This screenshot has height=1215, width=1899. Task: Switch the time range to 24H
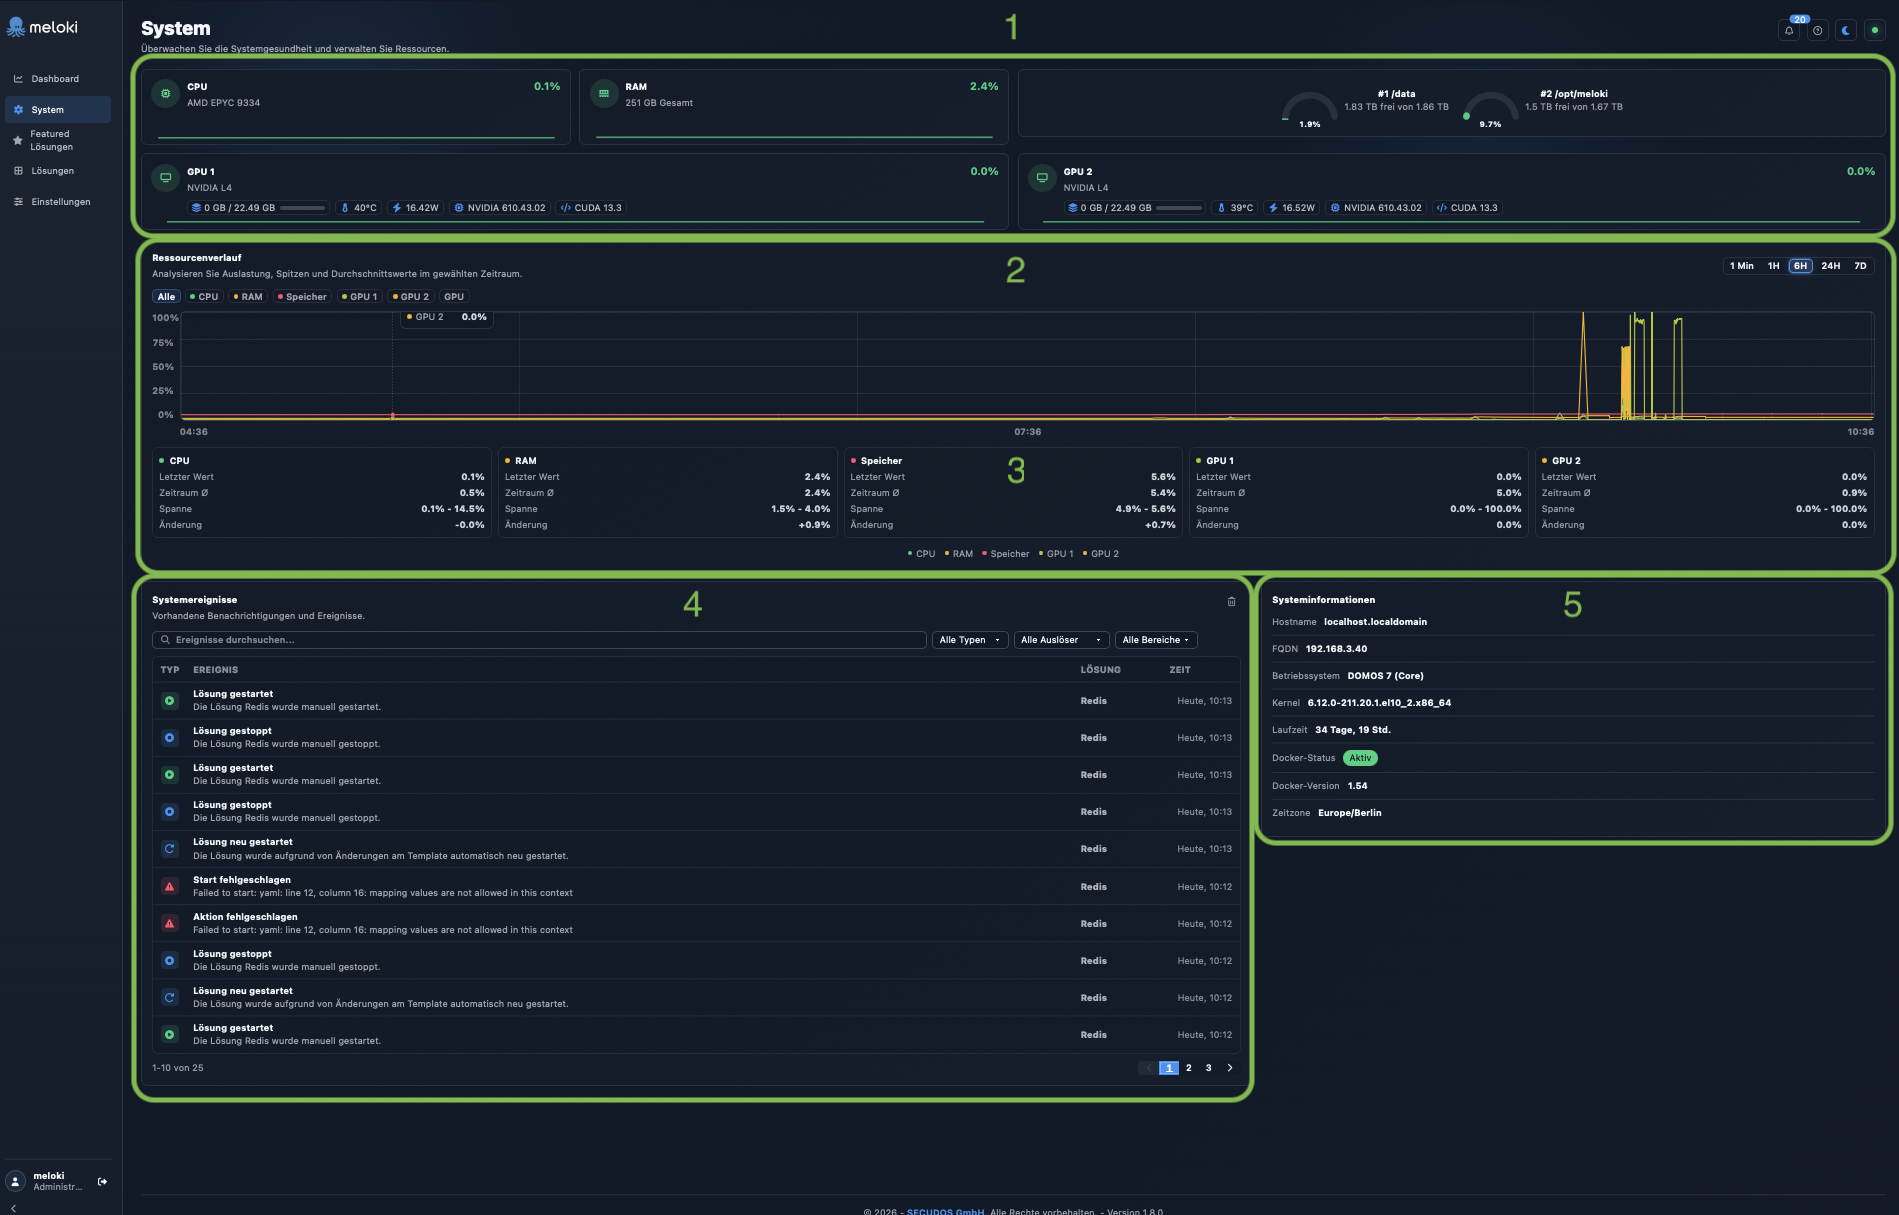tap(1831, 266)
